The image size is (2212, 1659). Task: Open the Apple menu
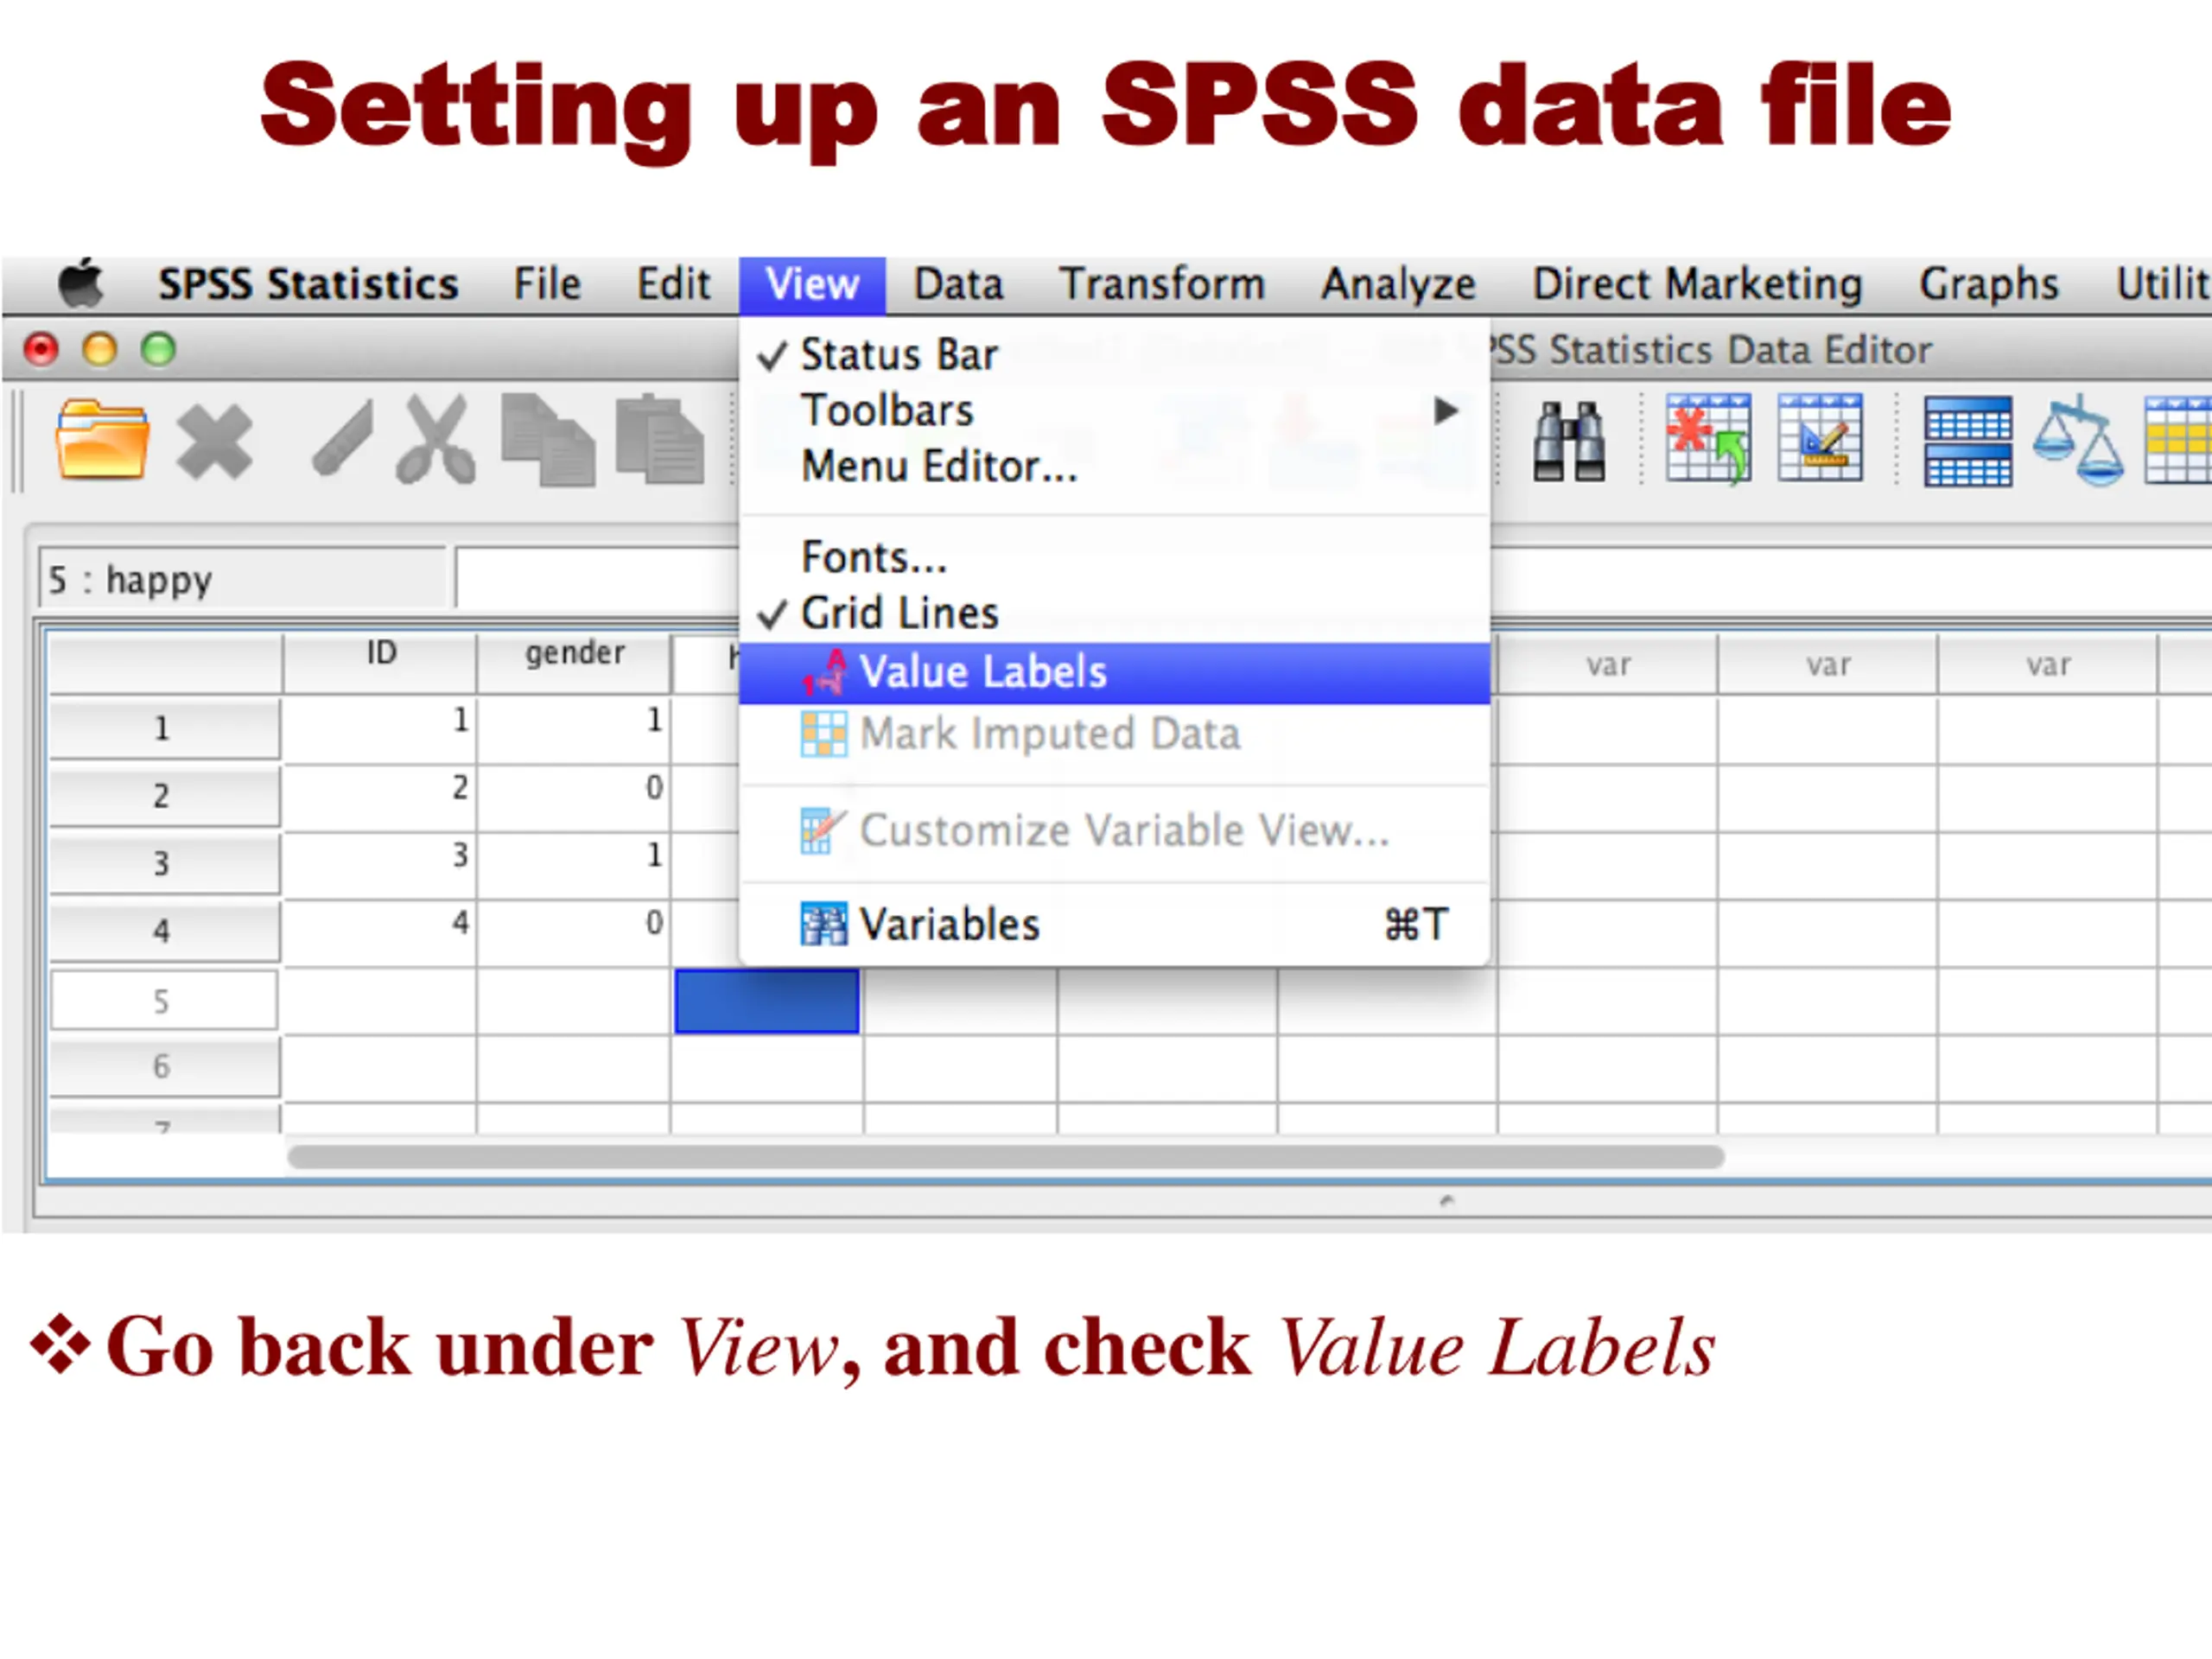click(x=81, y=284)
